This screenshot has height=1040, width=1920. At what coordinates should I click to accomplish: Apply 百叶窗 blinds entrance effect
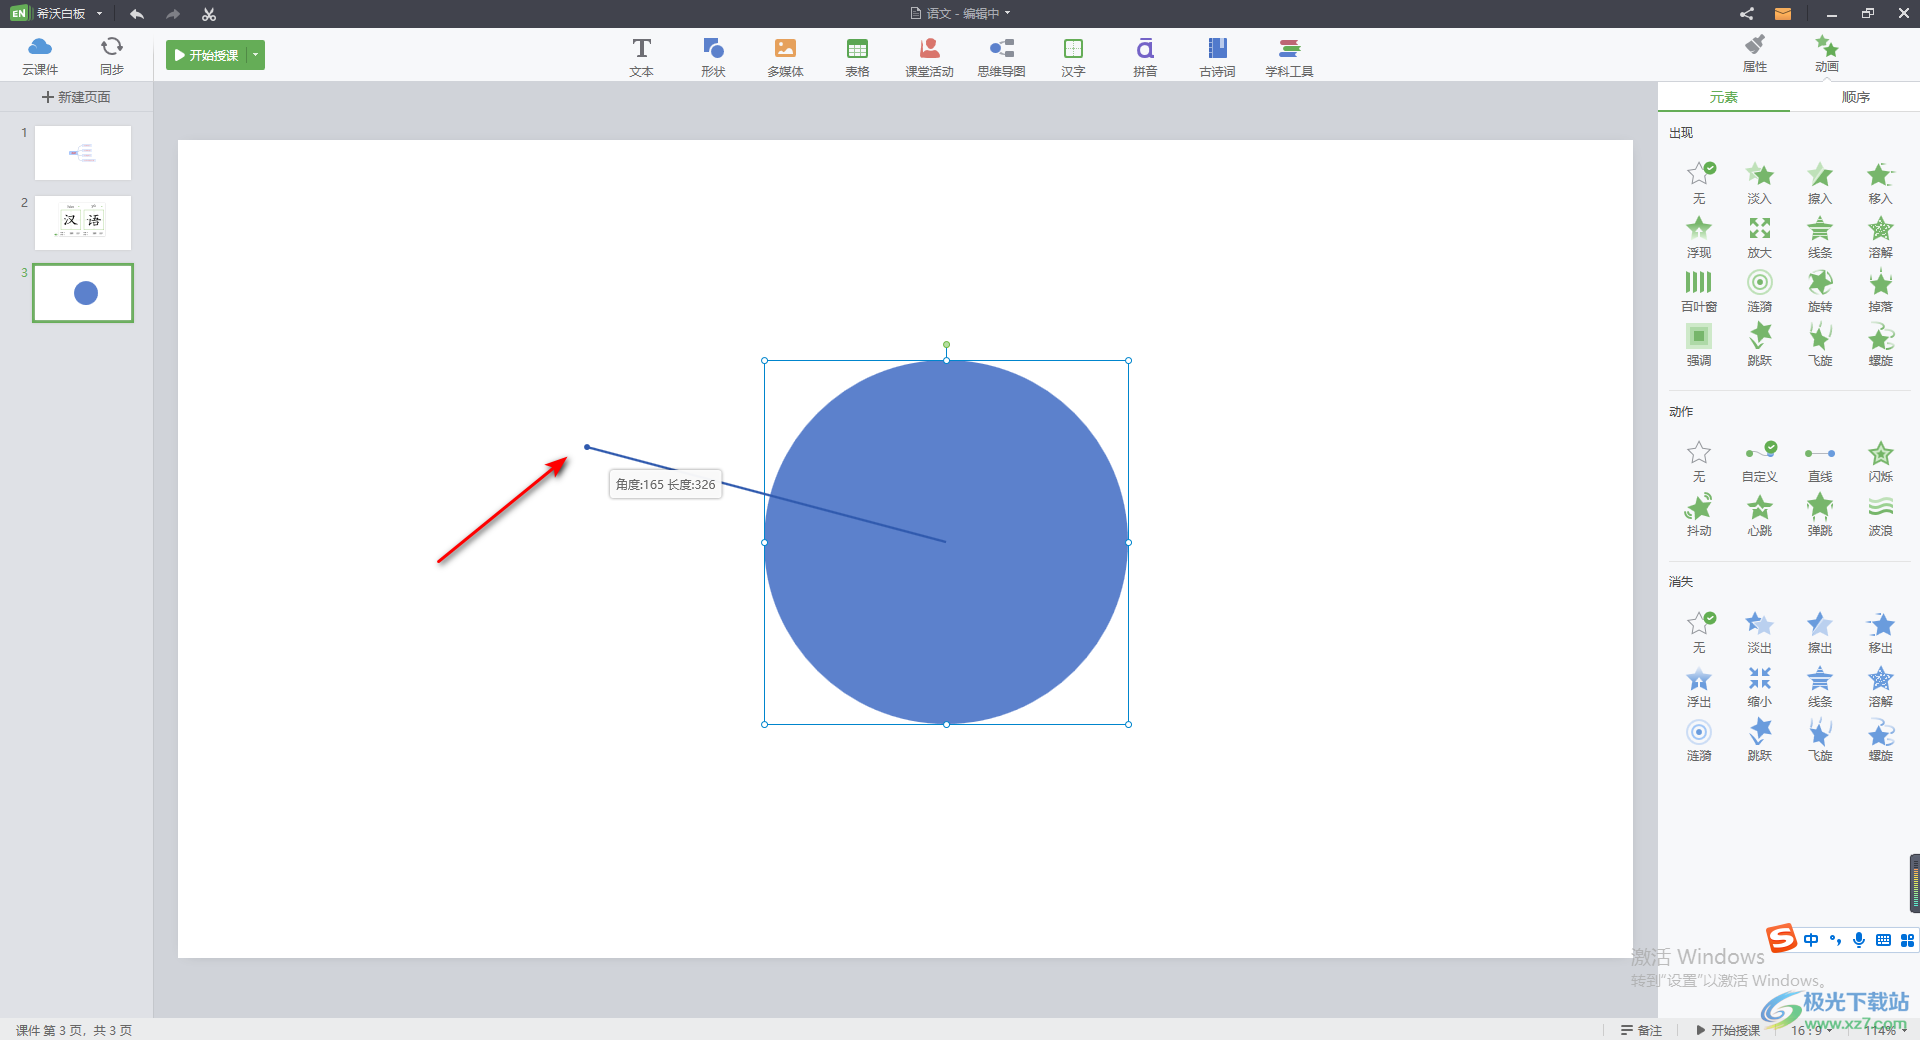point(1699,291)
